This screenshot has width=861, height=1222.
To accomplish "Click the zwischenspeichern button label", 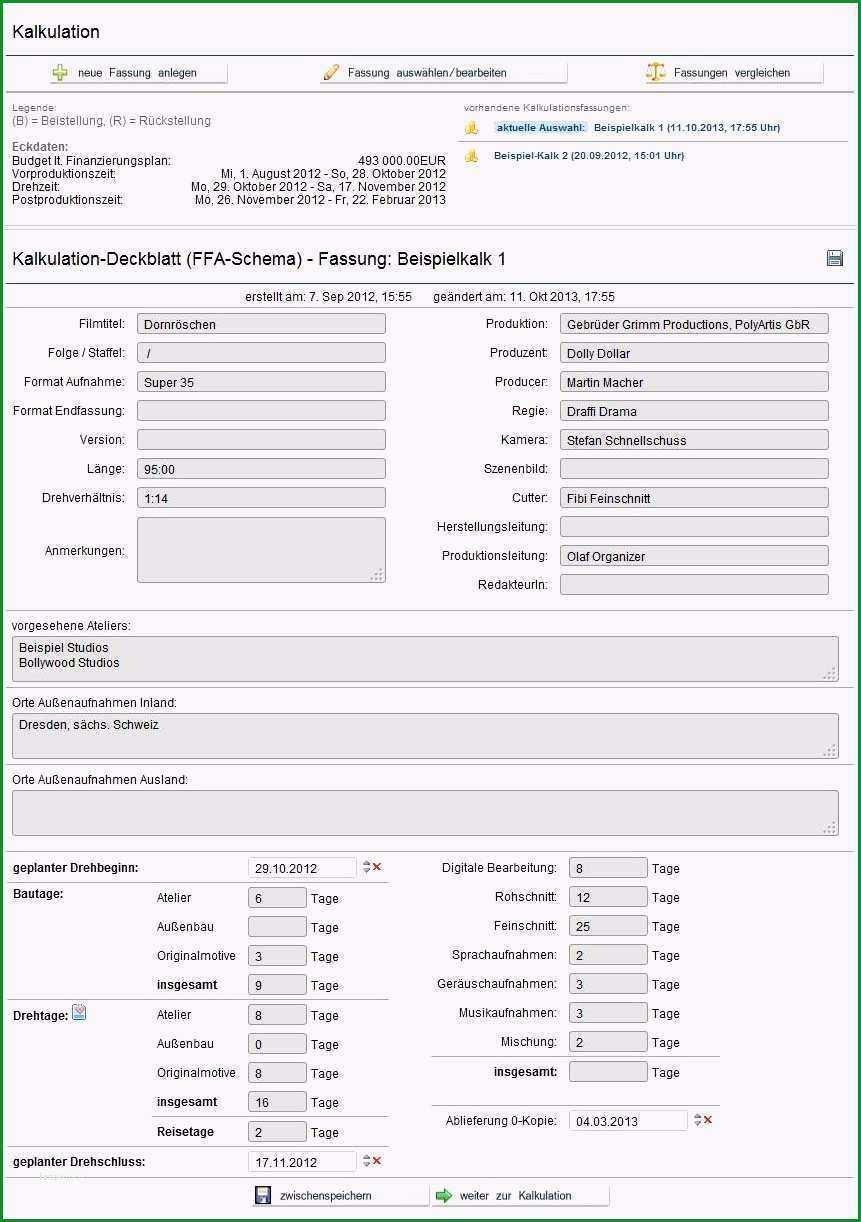I will click(x=326, y=1195).
